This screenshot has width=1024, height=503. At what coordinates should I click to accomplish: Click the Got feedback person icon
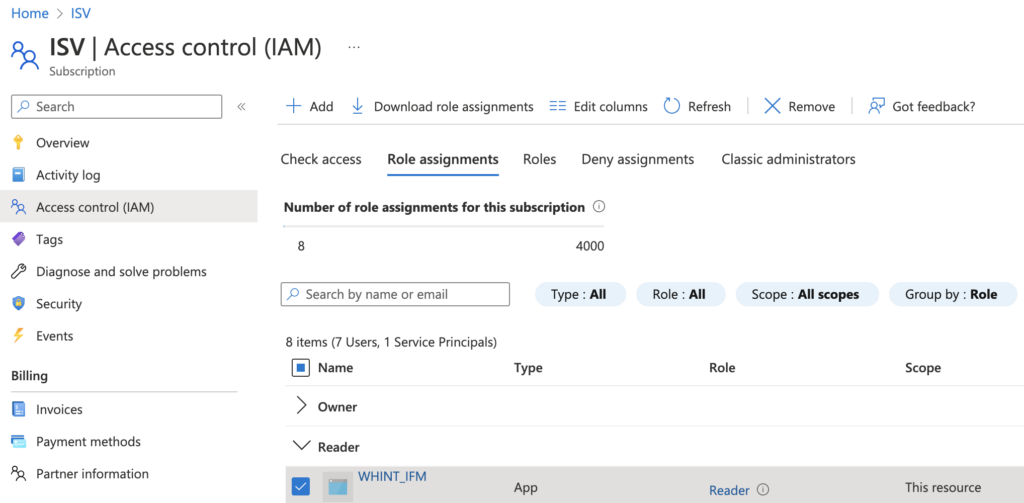pos(876,106)
